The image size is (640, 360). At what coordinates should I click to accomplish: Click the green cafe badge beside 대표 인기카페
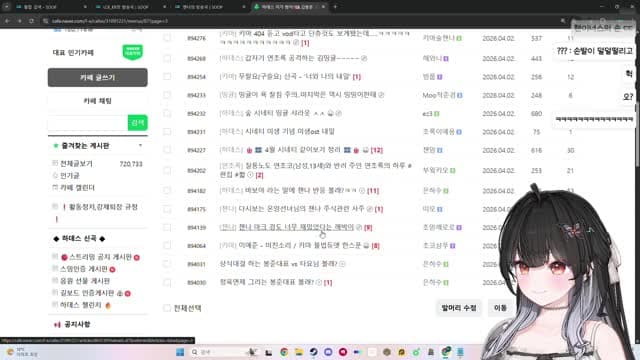133,52
